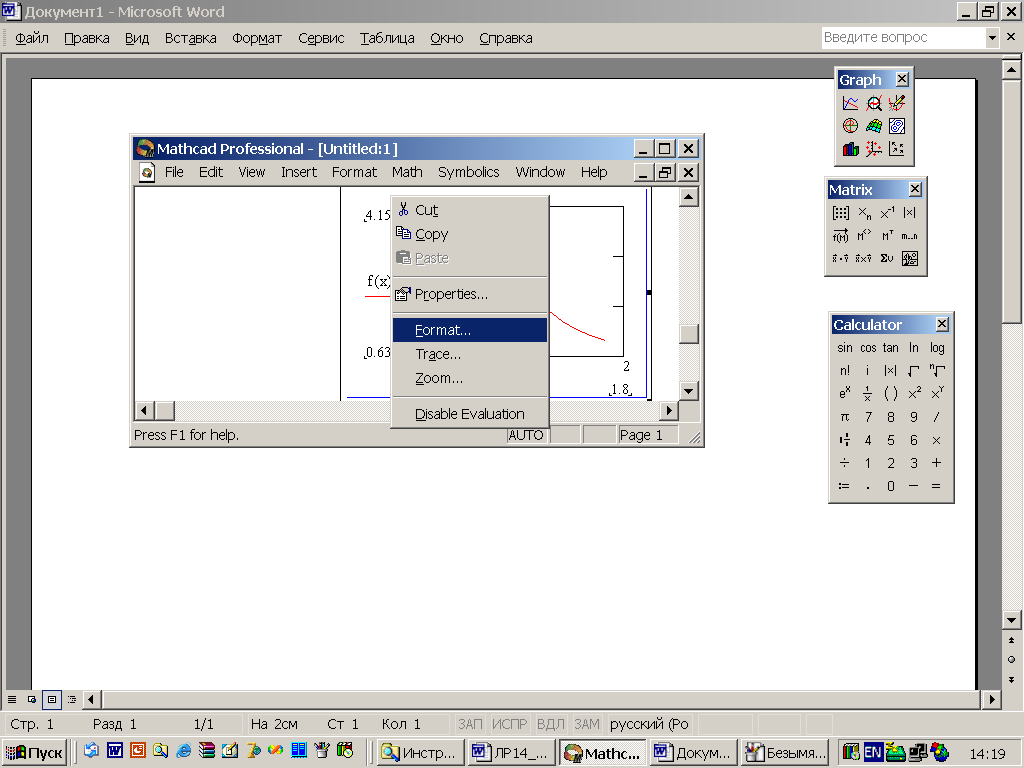Click the square root Calculator button
Viewport: 1024px width, 768px height.
tap(914, 371)
